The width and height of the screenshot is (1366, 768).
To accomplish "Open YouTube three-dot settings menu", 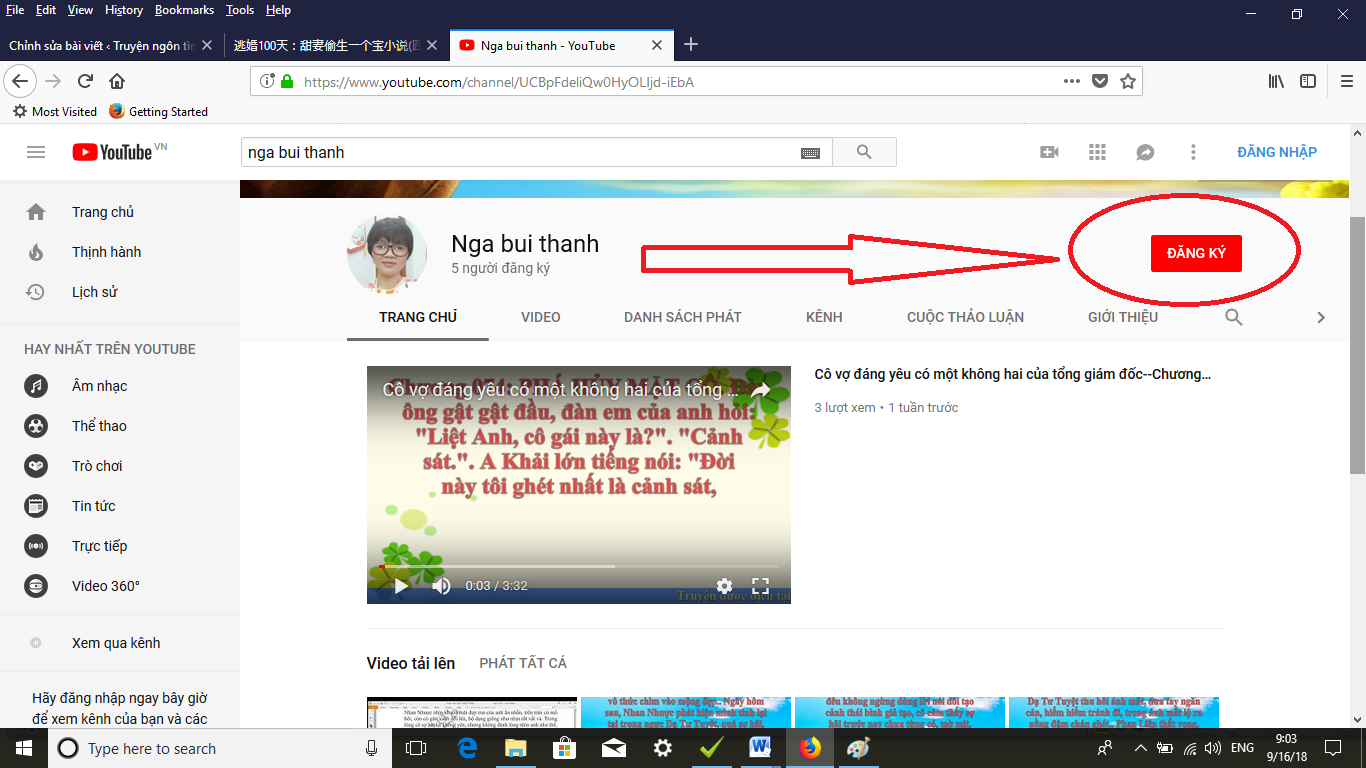I will pyautogui.click(x=1193, y=152).
